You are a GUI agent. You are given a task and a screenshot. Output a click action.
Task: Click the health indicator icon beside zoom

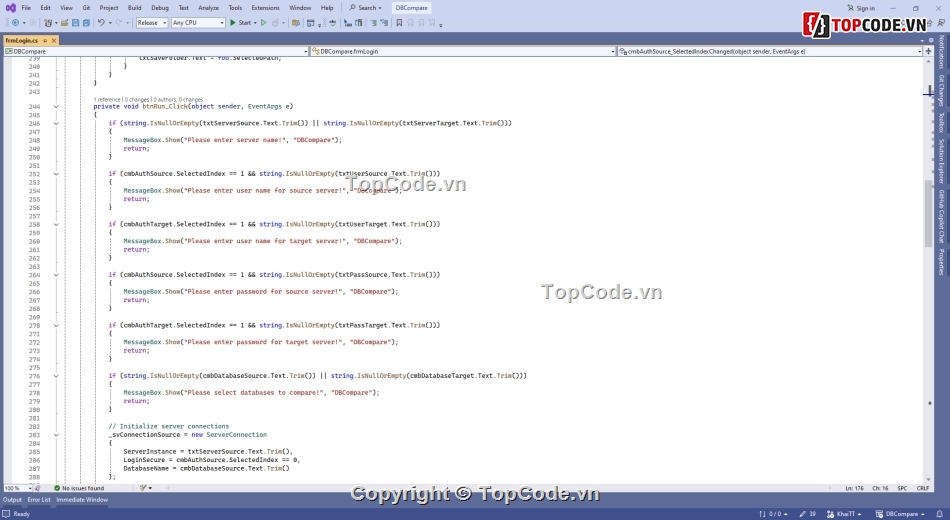pos(37,488)
